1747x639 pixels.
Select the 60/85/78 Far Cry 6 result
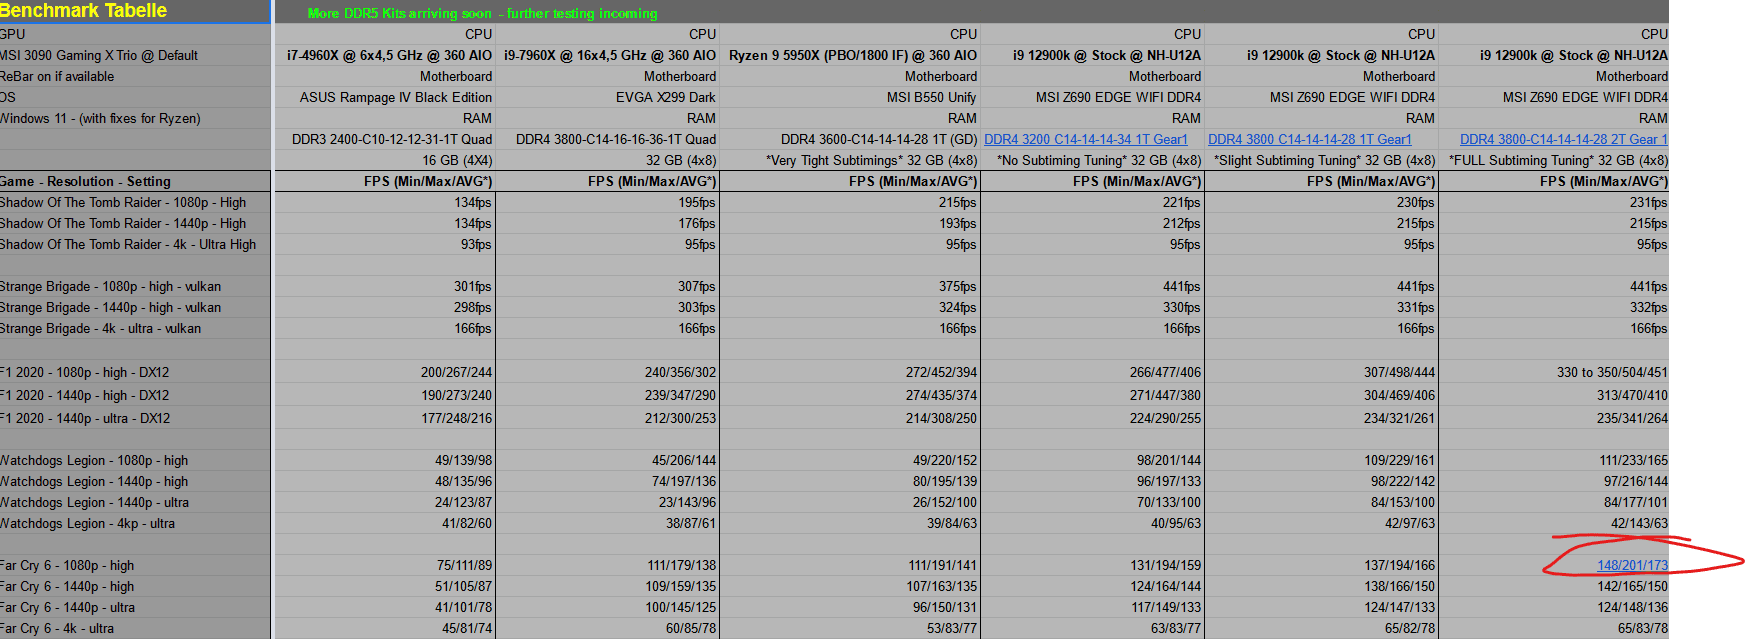coord(691,629)
